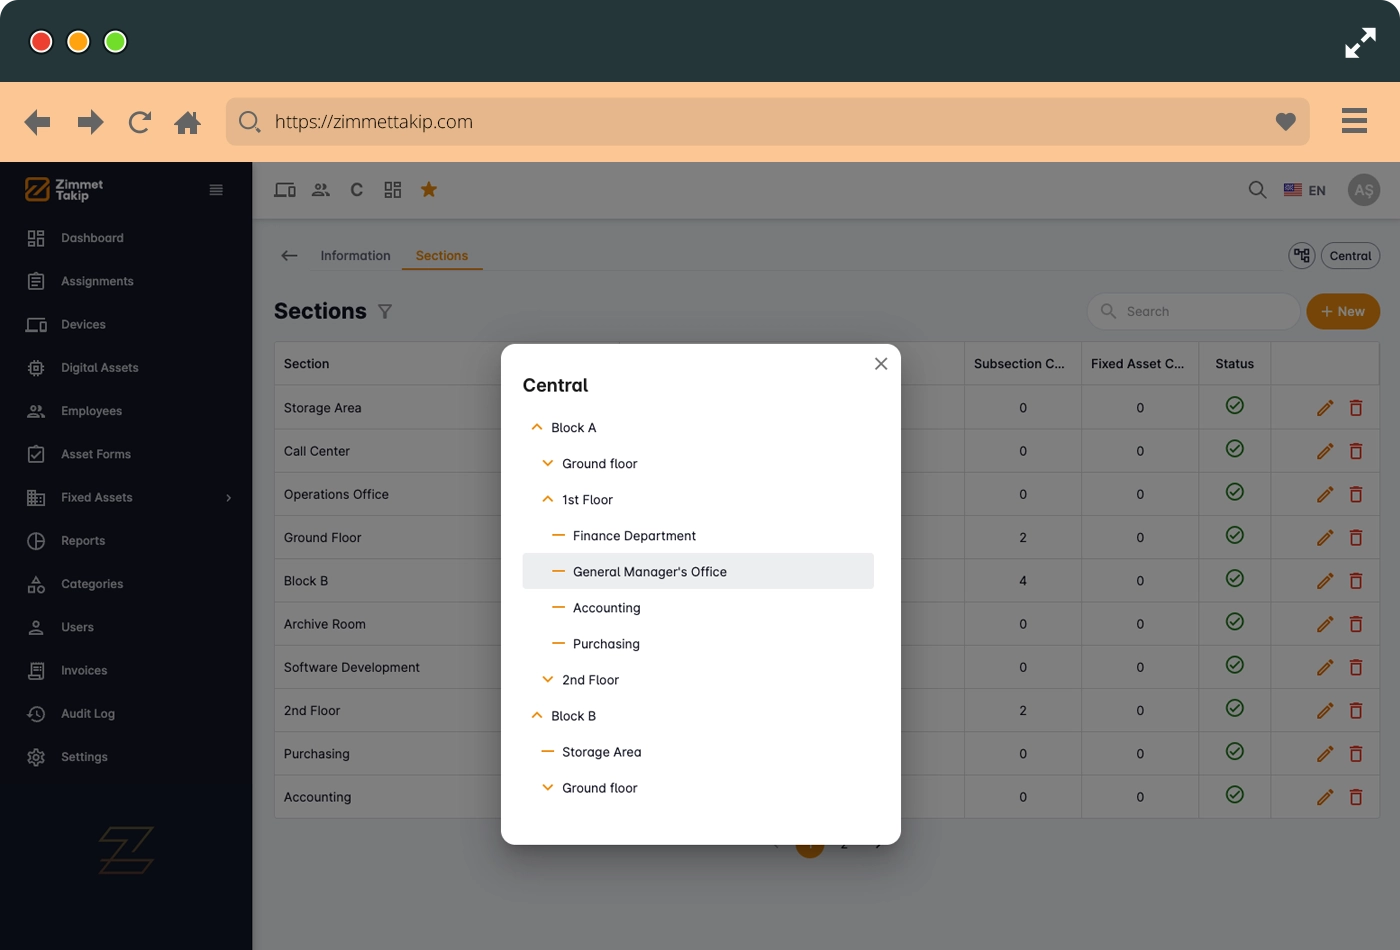
Task: Click status checkmark of Software Development row
Action: point(1235,665)
